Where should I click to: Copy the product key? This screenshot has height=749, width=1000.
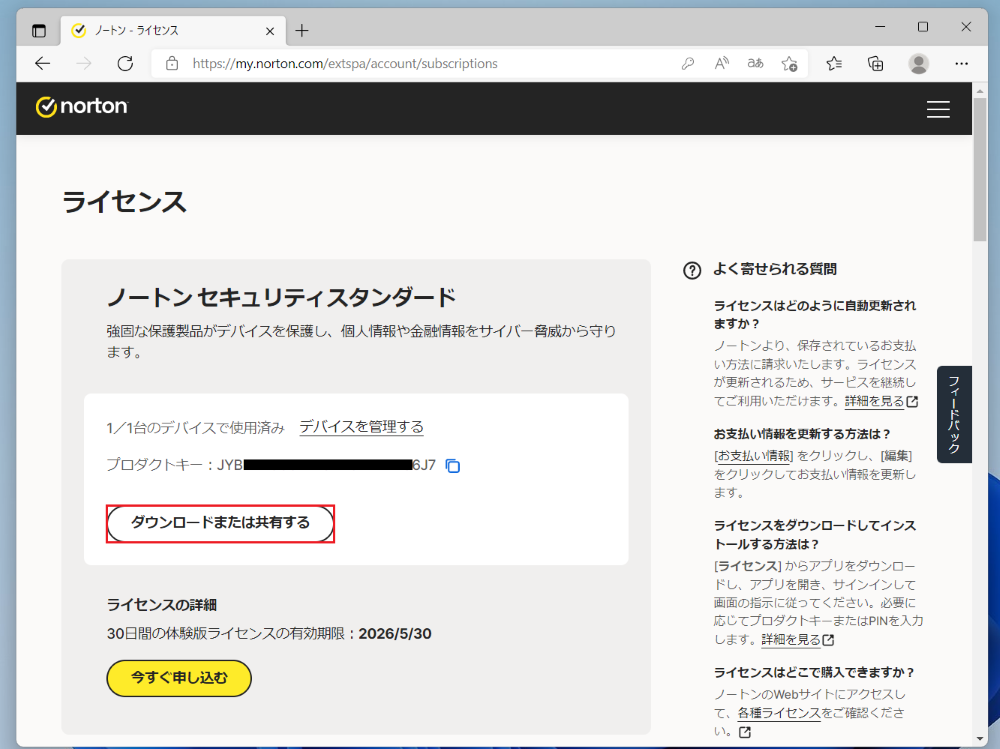453,466
